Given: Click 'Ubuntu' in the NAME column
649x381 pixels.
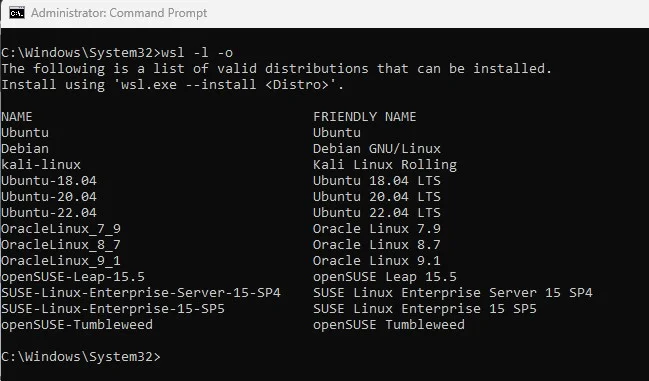Looking at the screenshot, I should [25, 133].
